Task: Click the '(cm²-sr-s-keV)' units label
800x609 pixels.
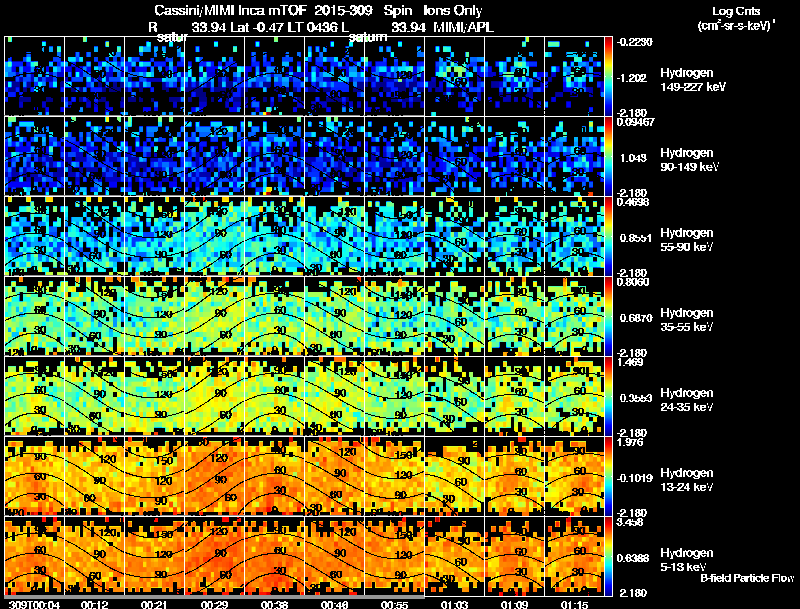Action: (x=736, y=26)
